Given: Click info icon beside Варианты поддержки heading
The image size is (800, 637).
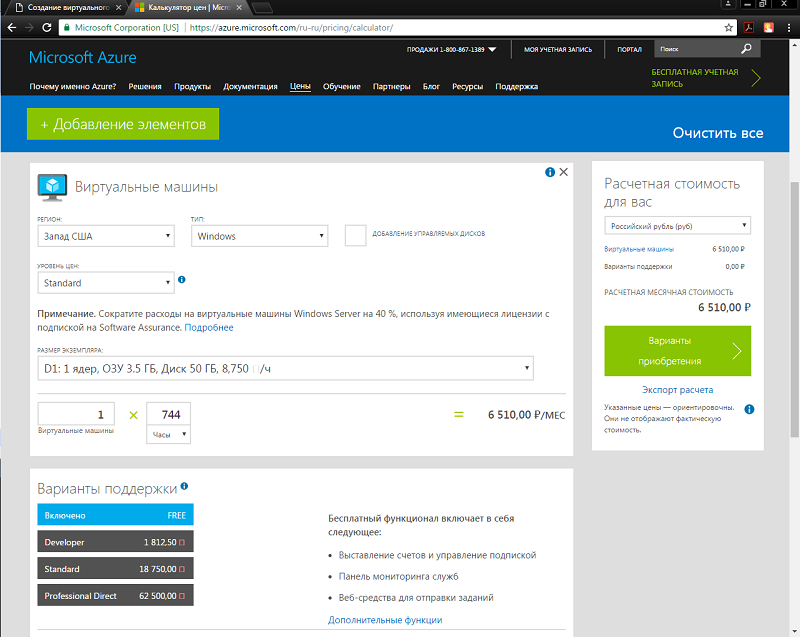Looking at the screenshot, I should [x=184, y=486].
